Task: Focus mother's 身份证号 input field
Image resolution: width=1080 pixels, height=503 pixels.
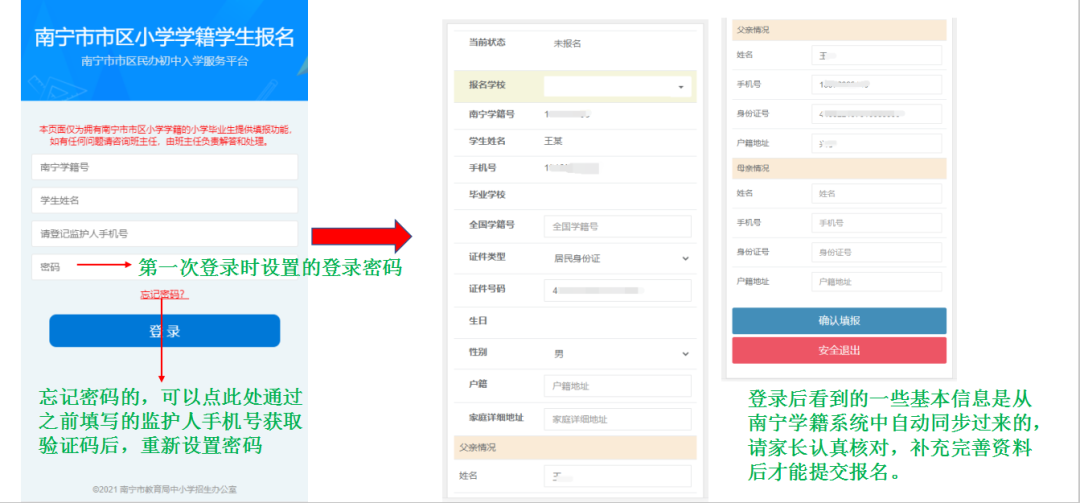Action: [877, 252]
